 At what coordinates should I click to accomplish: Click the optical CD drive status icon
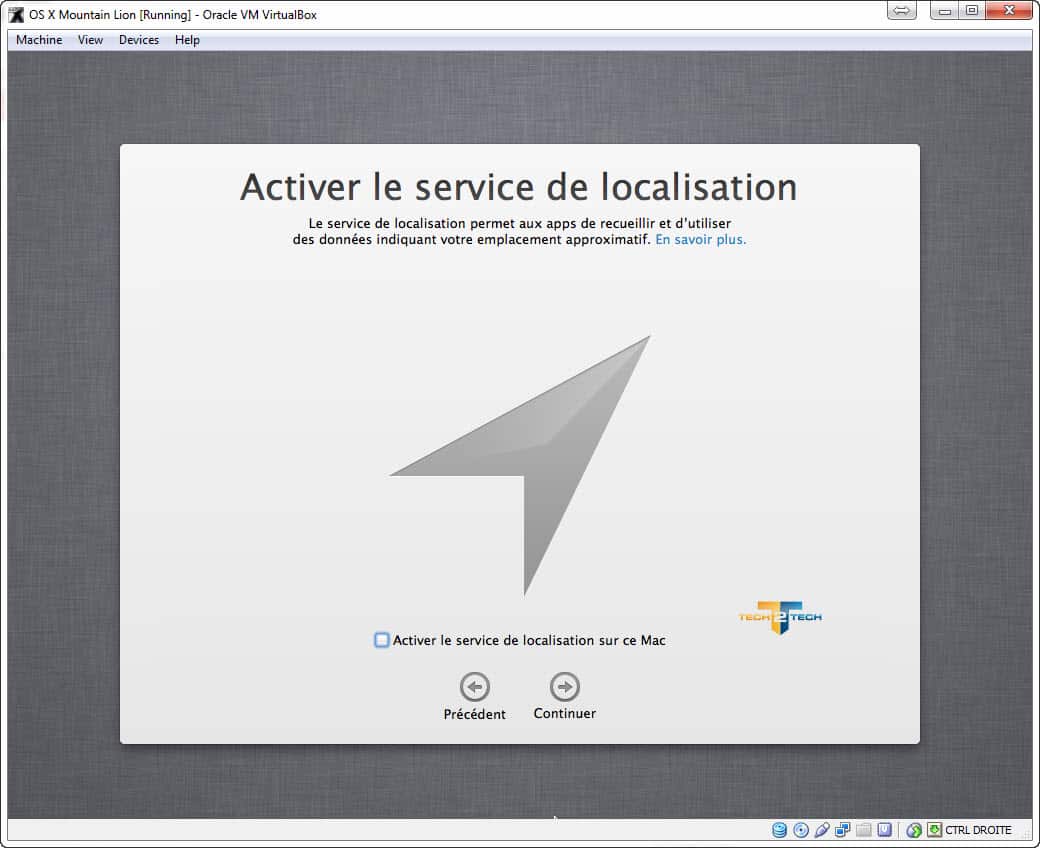[x=801, y=829]
